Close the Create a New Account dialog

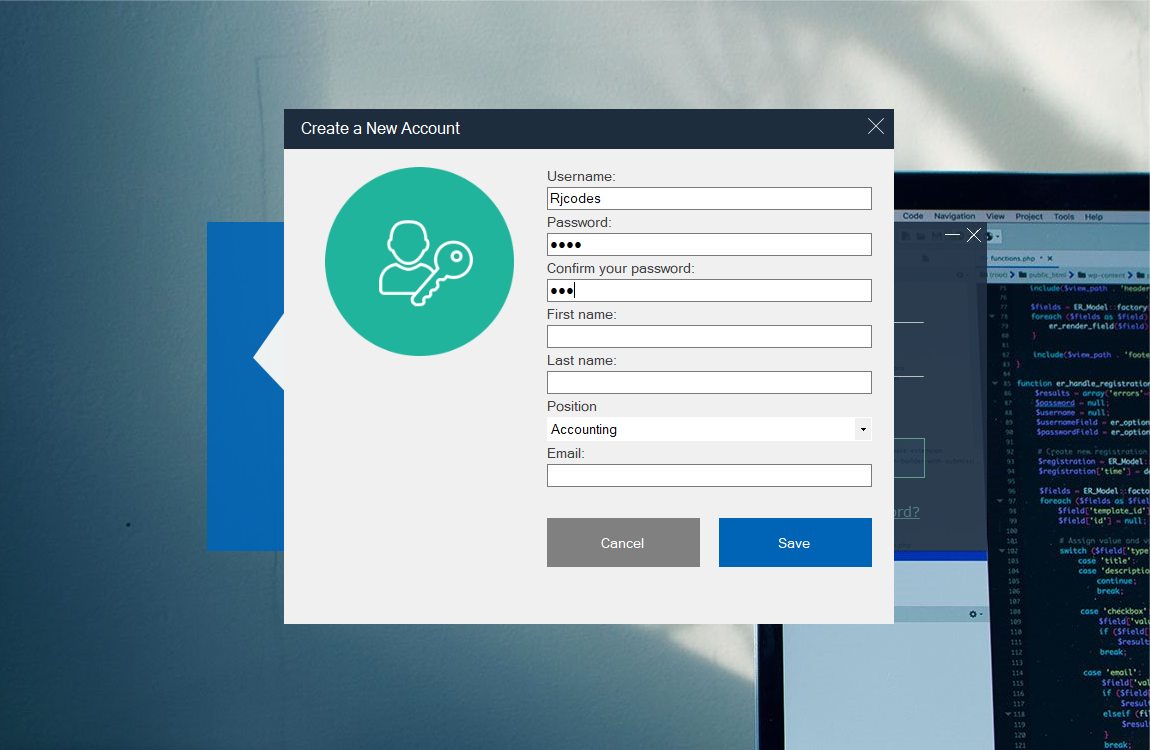click(876, 127)
